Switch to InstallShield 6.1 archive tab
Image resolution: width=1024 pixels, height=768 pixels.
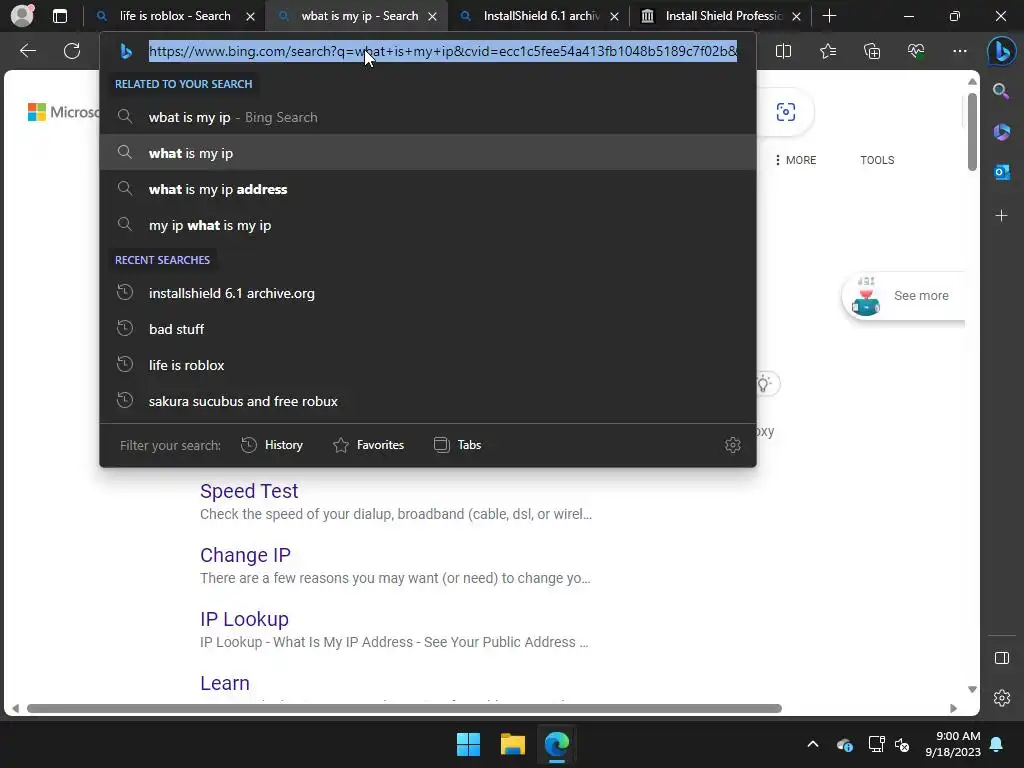tap(539, 16)
